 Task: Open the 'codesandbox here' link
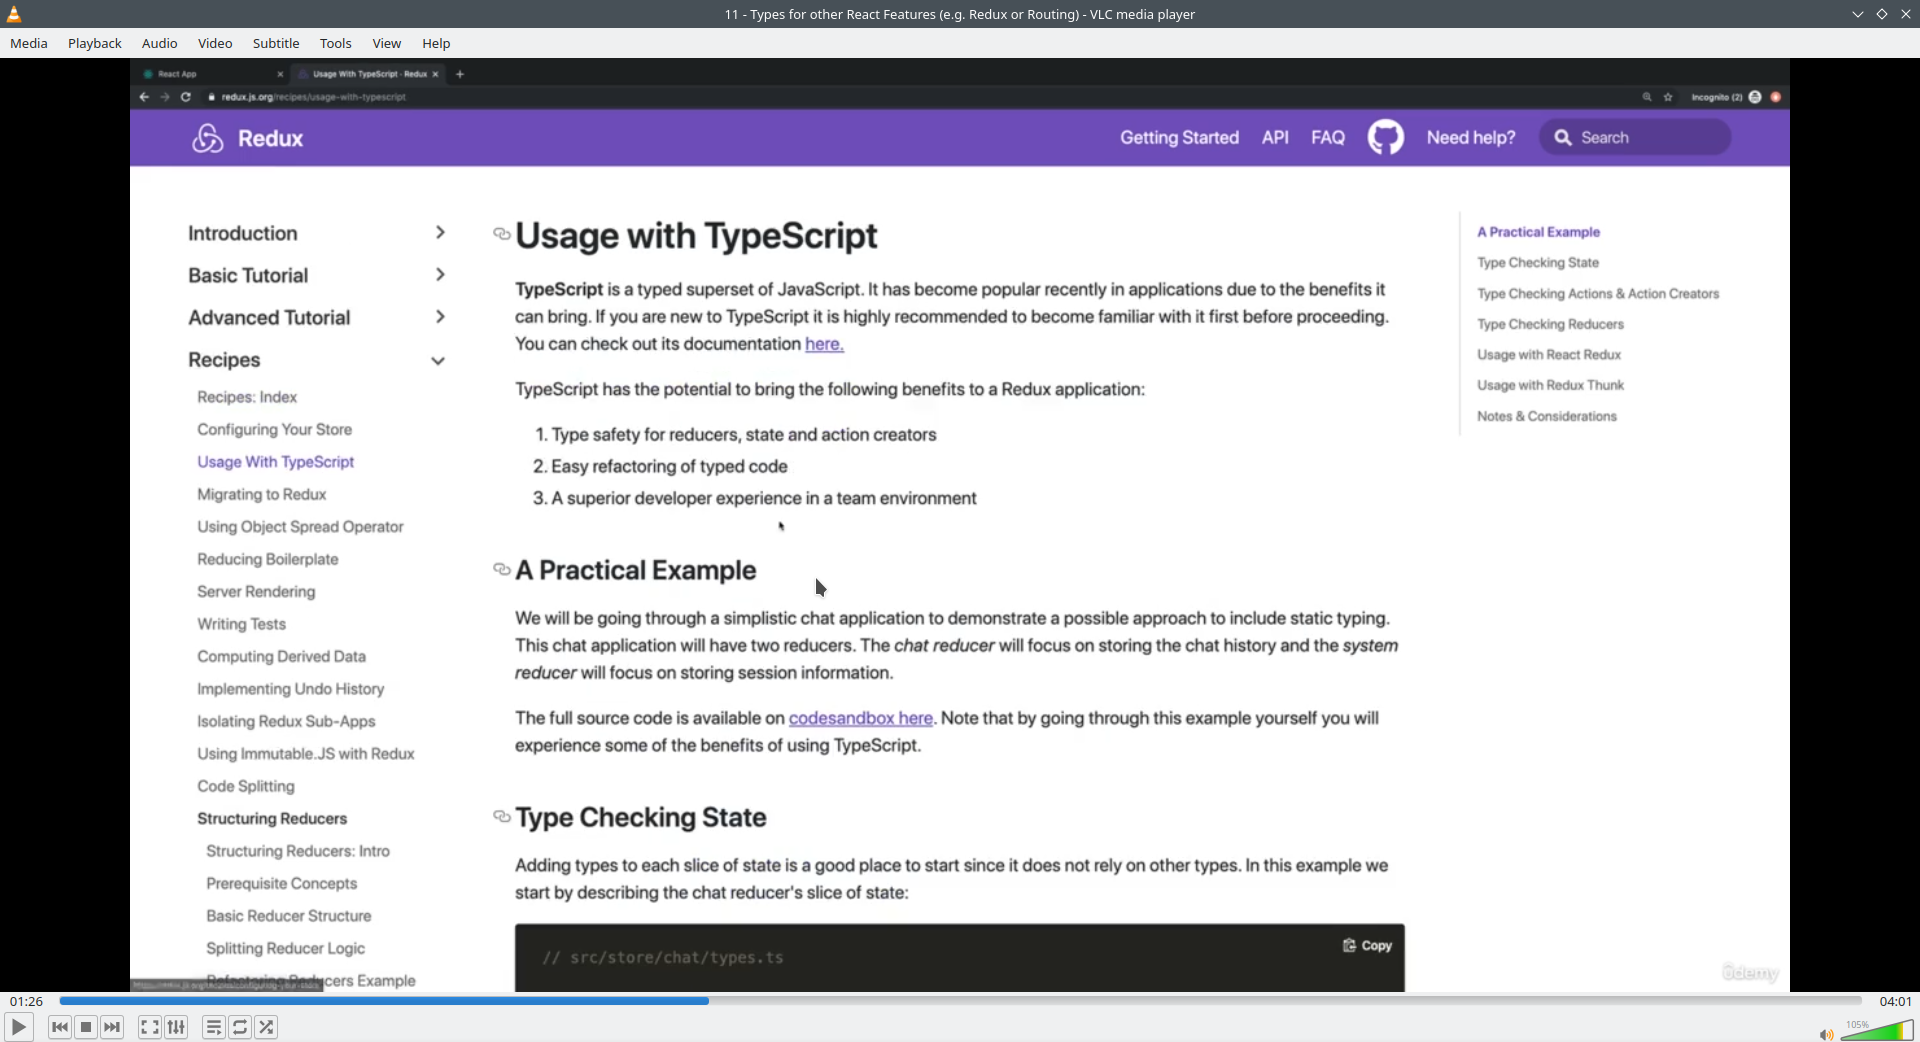[x=861, y=718]
